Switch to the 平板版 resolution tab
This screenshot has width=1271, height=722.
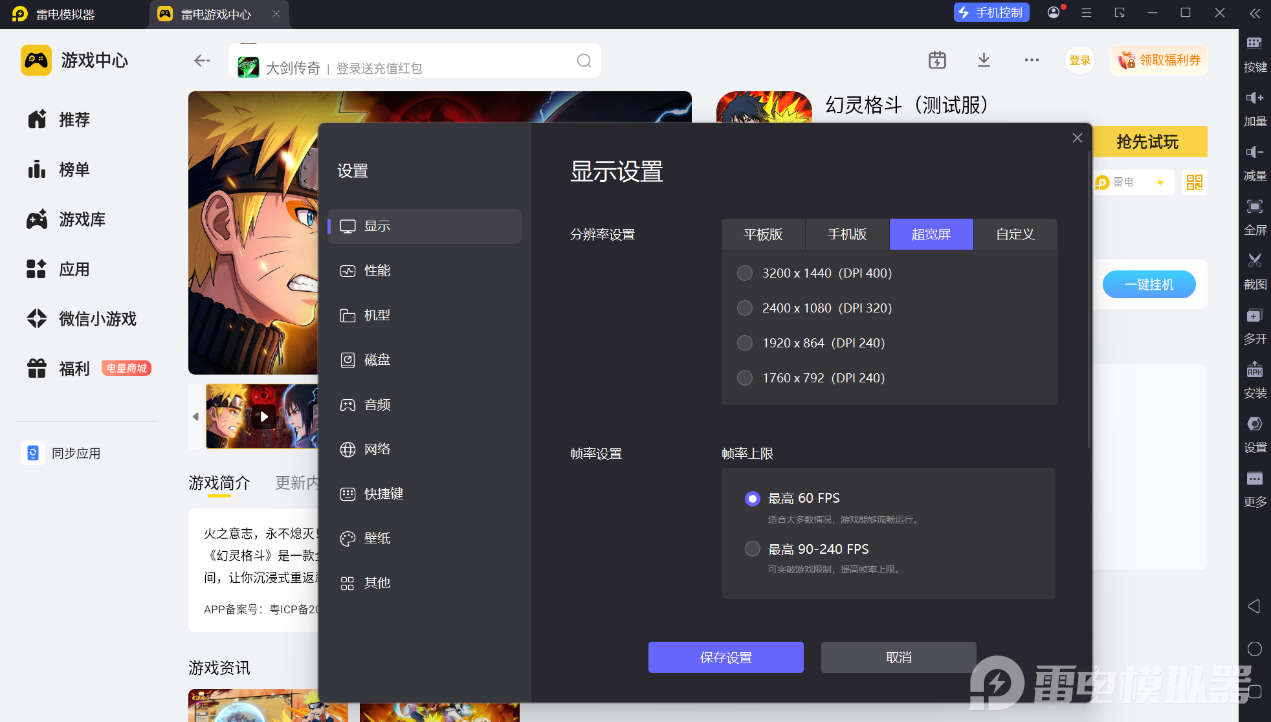coord(763,234)
